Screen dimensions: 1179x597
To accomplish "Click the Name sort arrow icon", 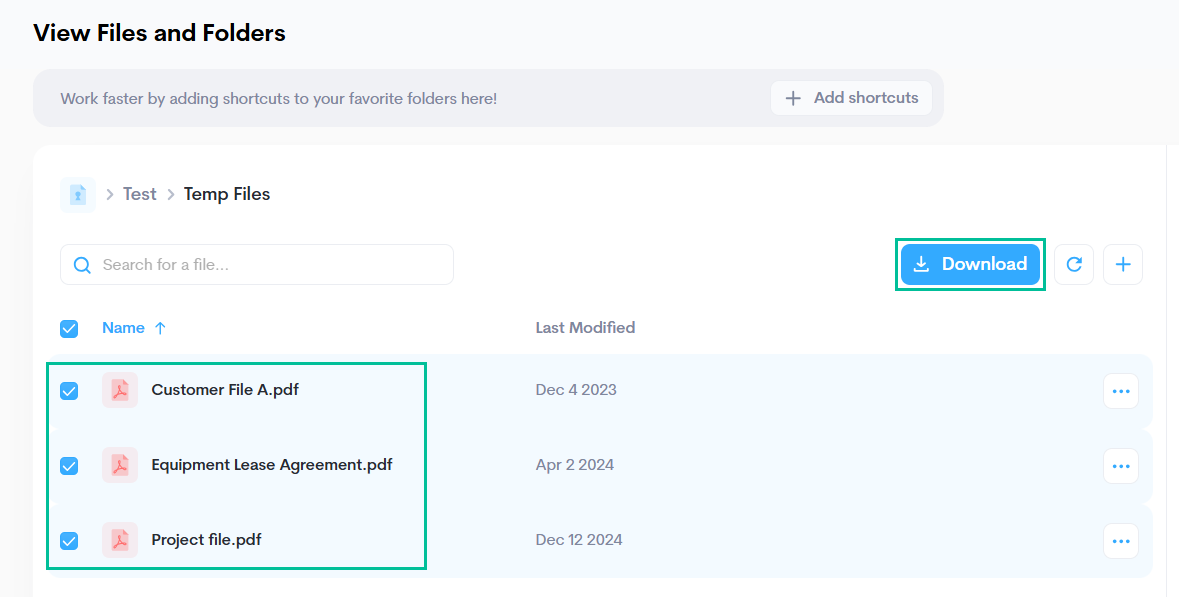I will (x=160, y=328).
